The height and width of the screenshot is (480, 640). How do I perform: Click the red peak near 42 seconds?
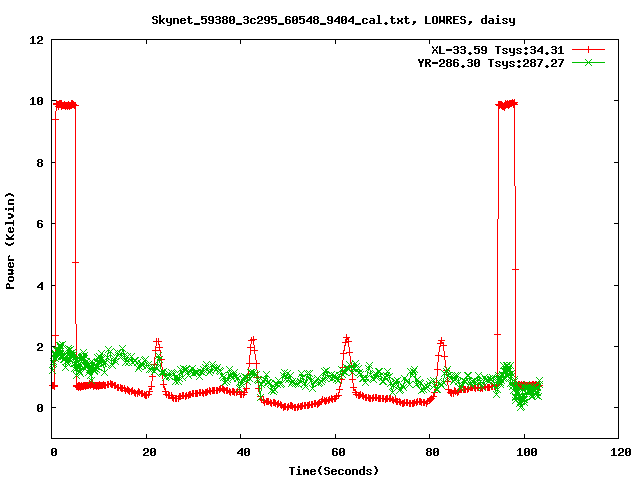(253, 340)
